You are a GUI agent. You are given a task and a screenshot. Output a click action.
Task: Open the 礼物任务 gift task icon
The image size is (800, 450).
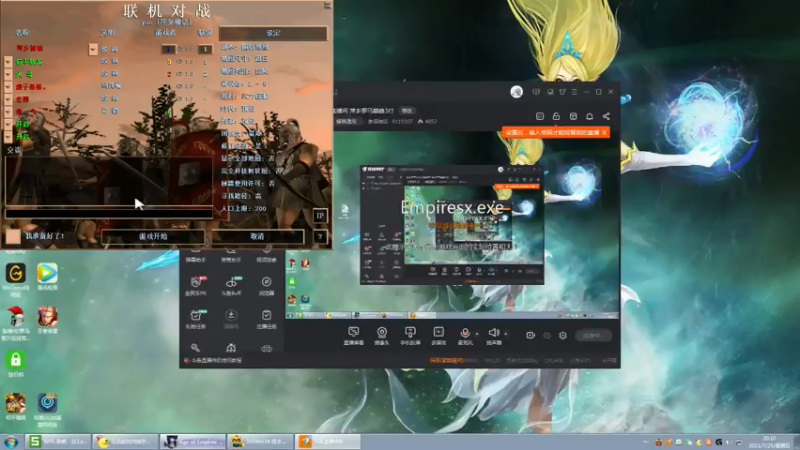tap(196, 319)
